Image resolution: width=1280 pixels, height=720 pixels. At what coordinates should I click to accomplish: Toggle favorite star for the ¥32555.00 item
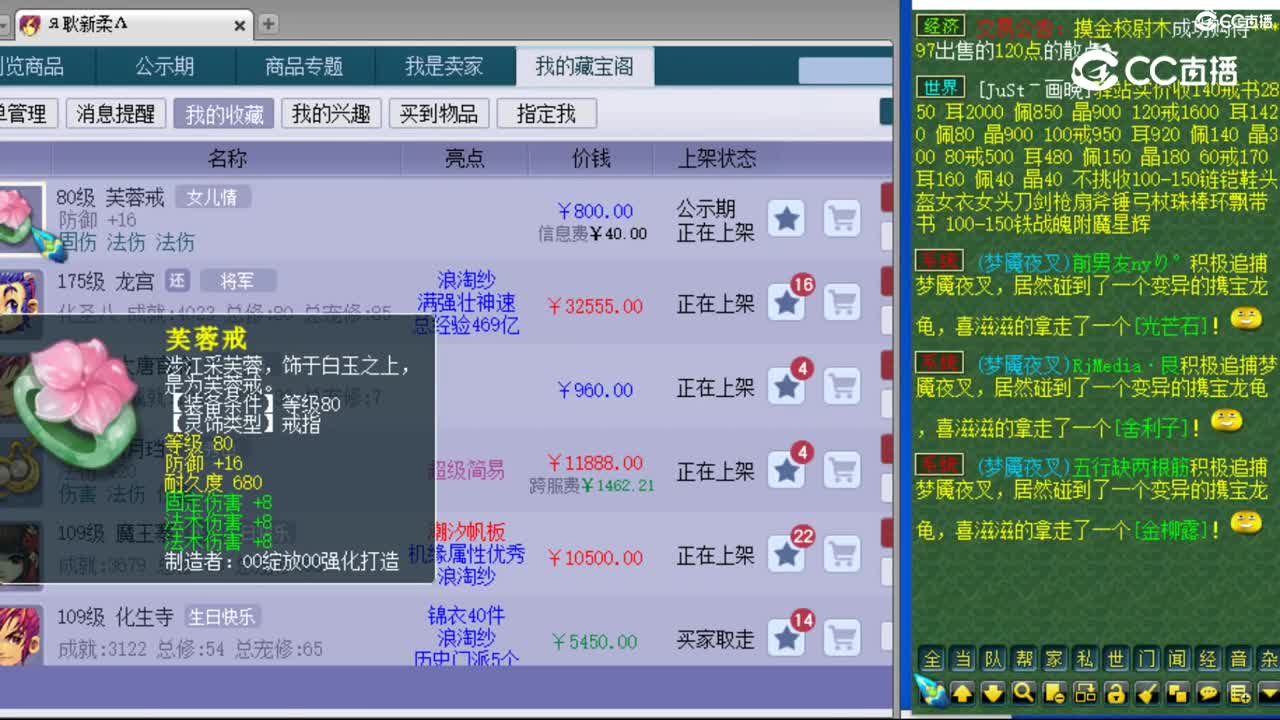click(787, 302)
